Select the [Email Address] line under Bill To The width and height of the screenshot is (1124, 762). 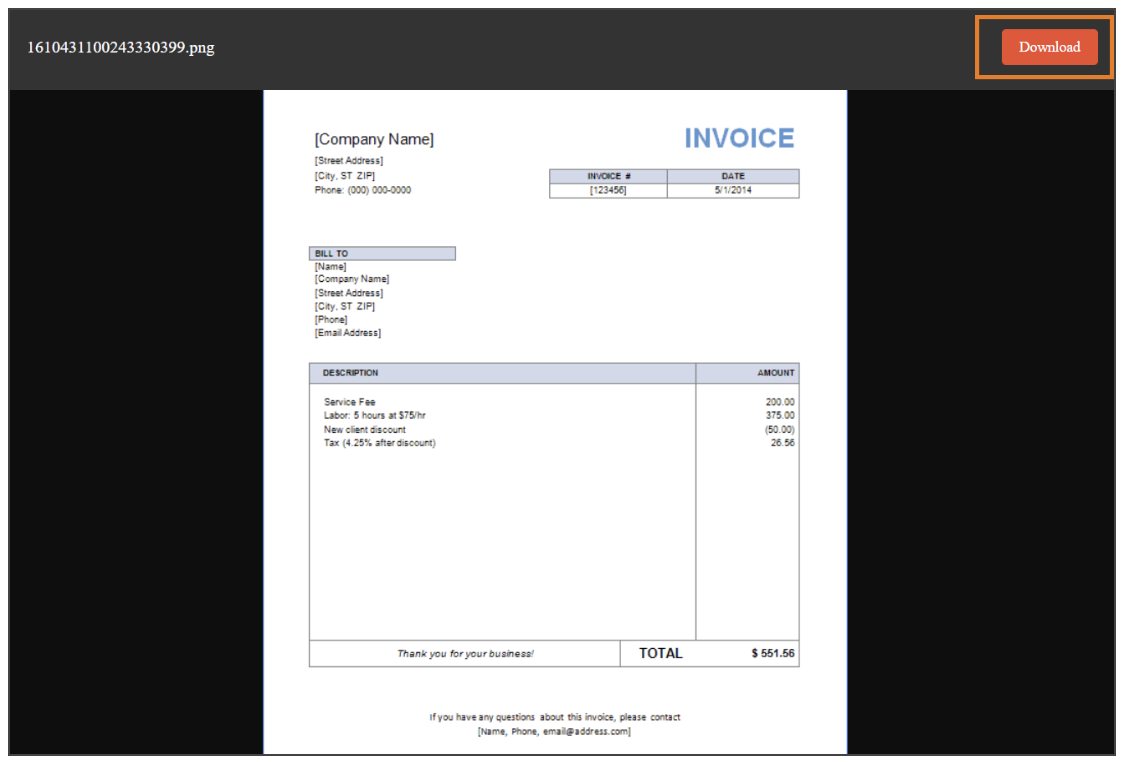pos(348,333)
